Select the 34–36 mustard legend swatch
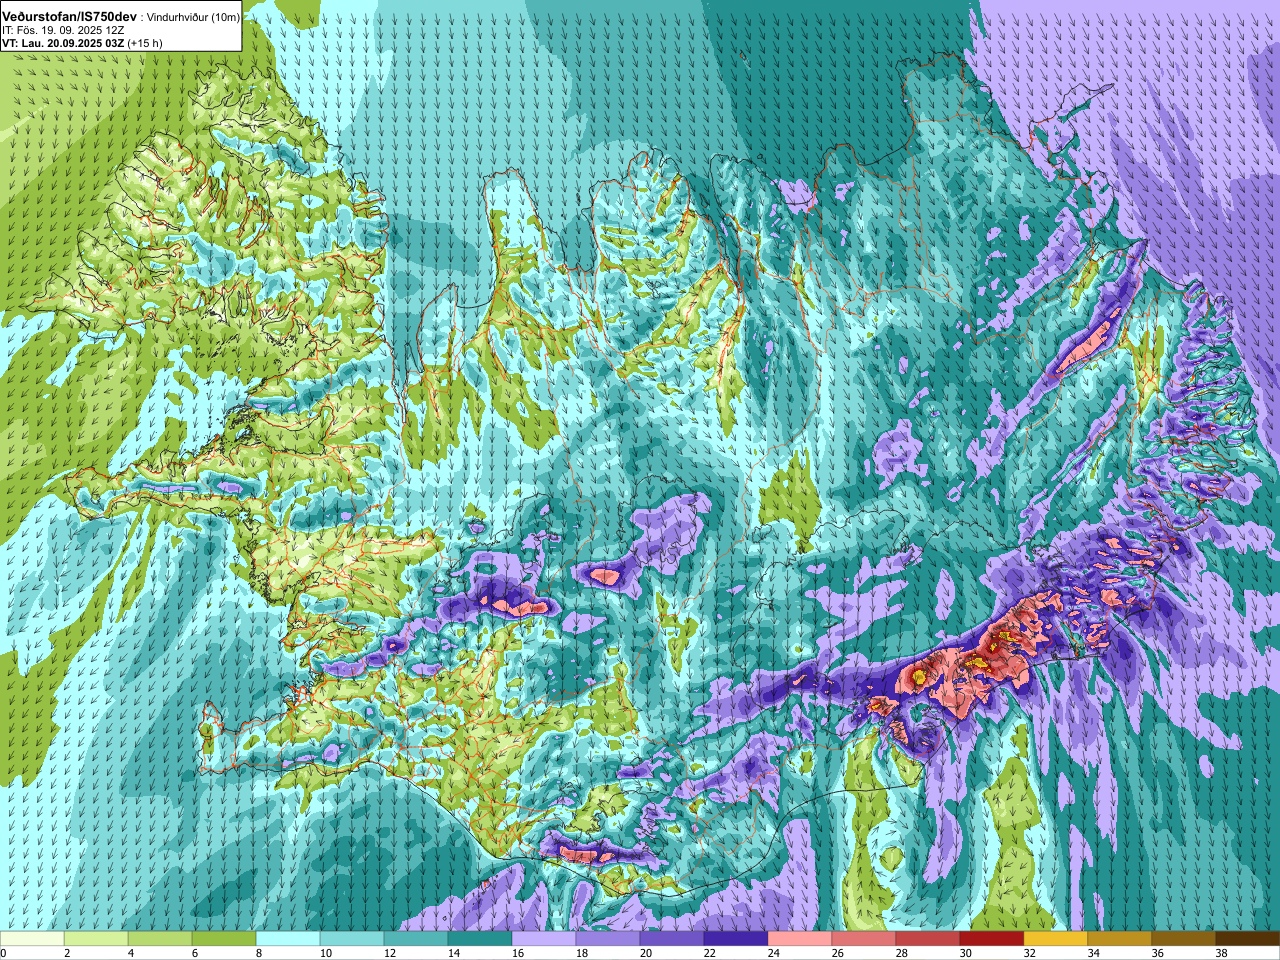Screen dimensions: 1280x960 click(x=1120, y=939)
